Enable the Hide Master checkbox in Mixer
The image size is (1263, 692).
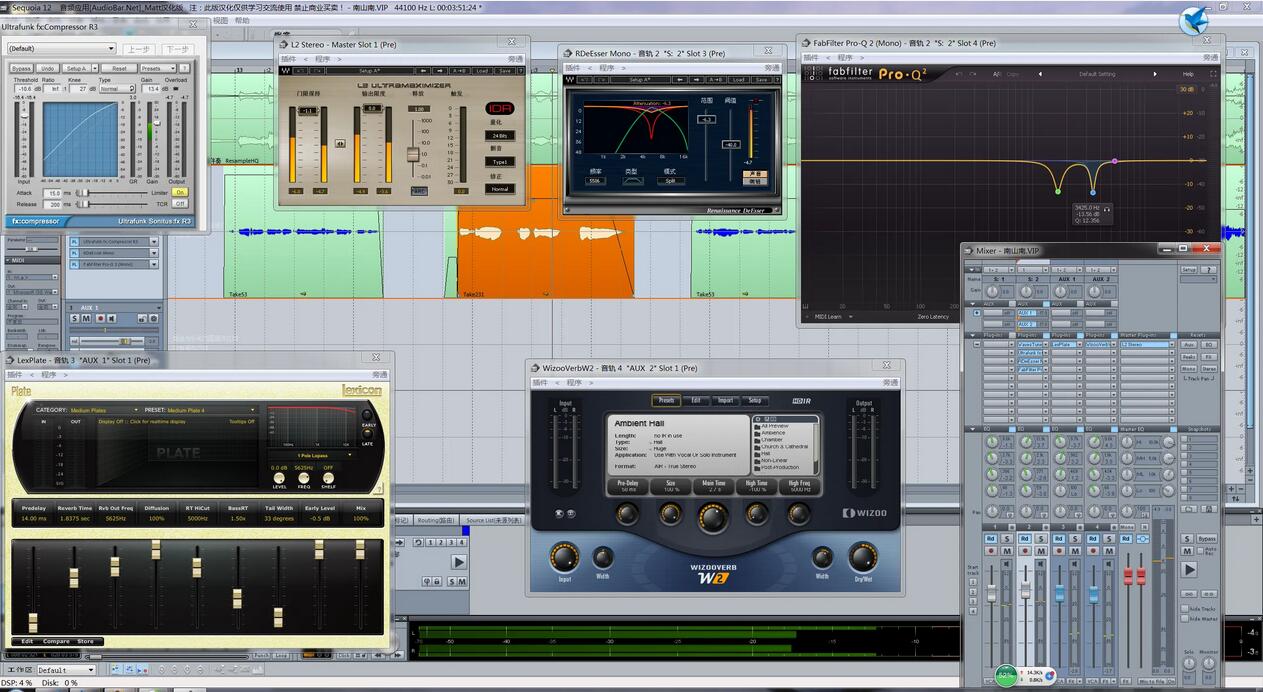tap(1183, 619)
